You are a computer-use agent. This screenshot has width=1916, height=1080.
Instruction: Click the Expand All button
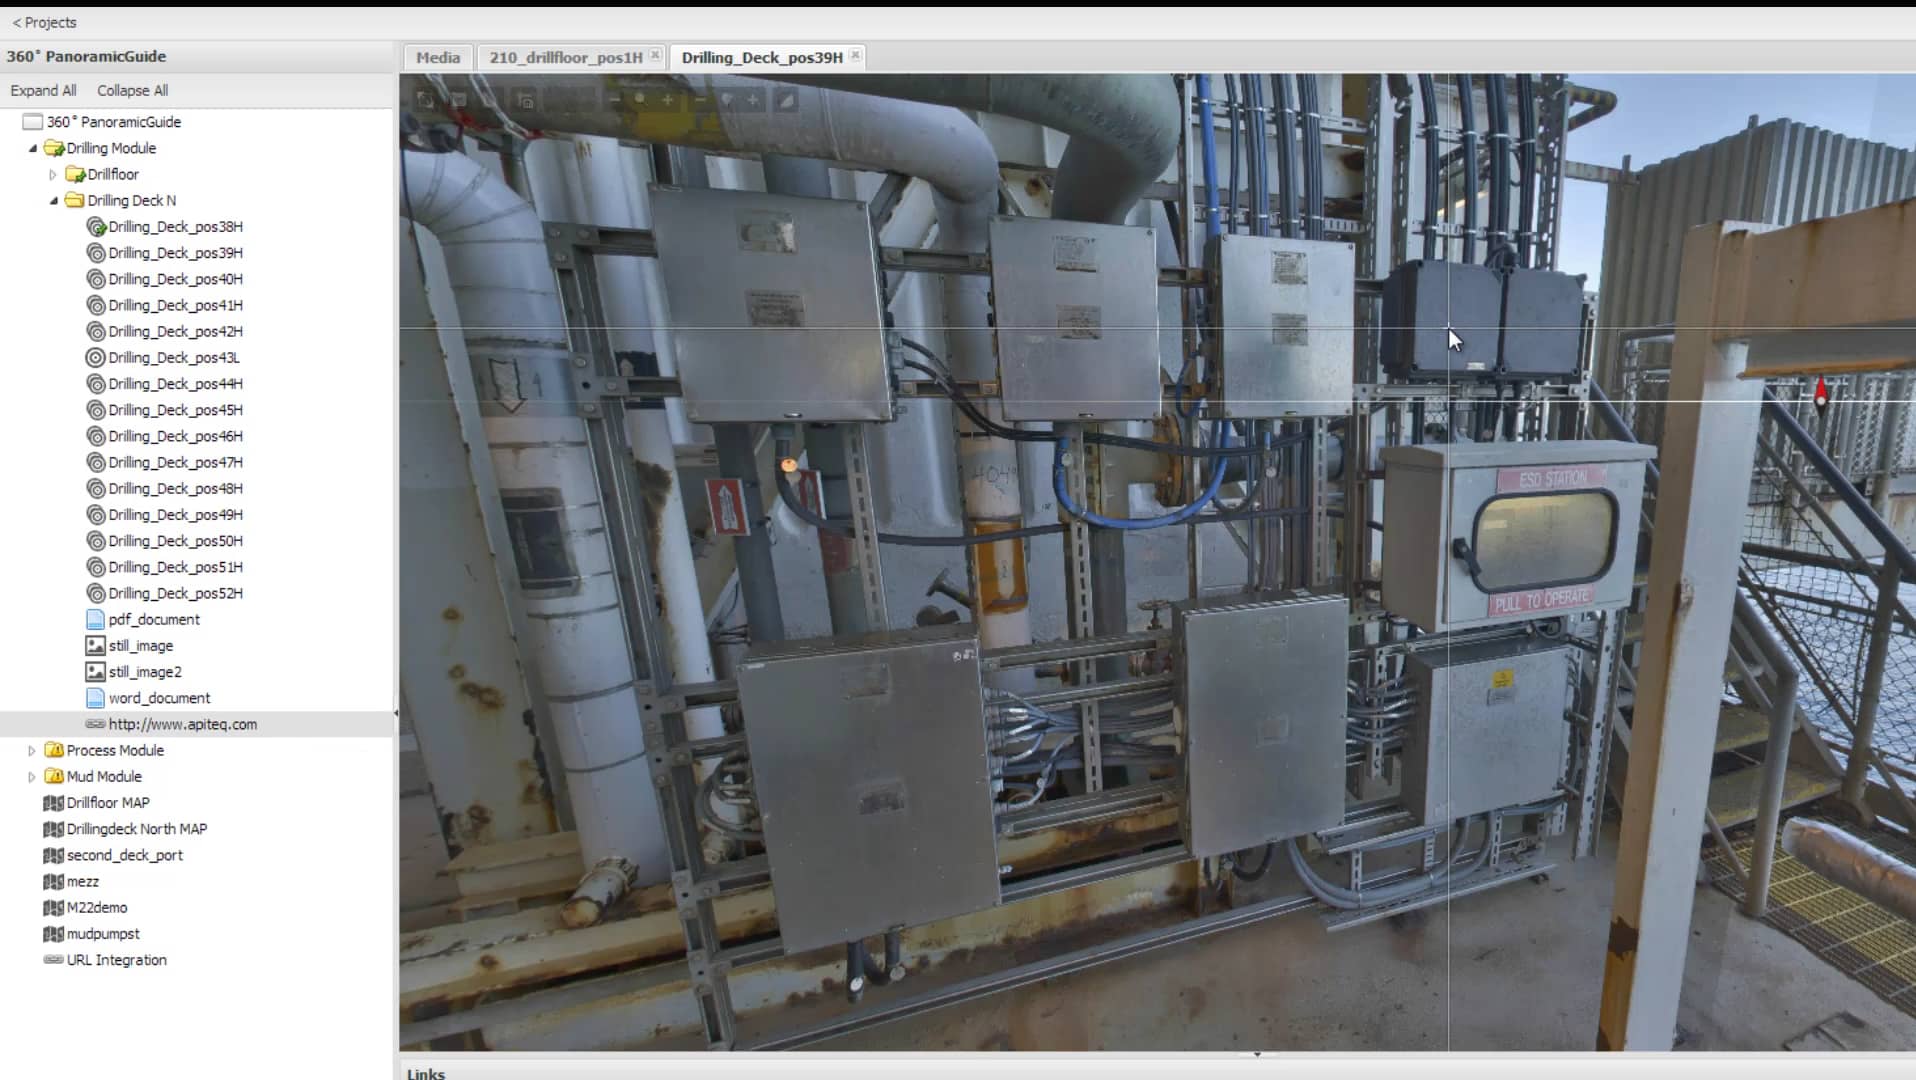[x=44, y=90]
